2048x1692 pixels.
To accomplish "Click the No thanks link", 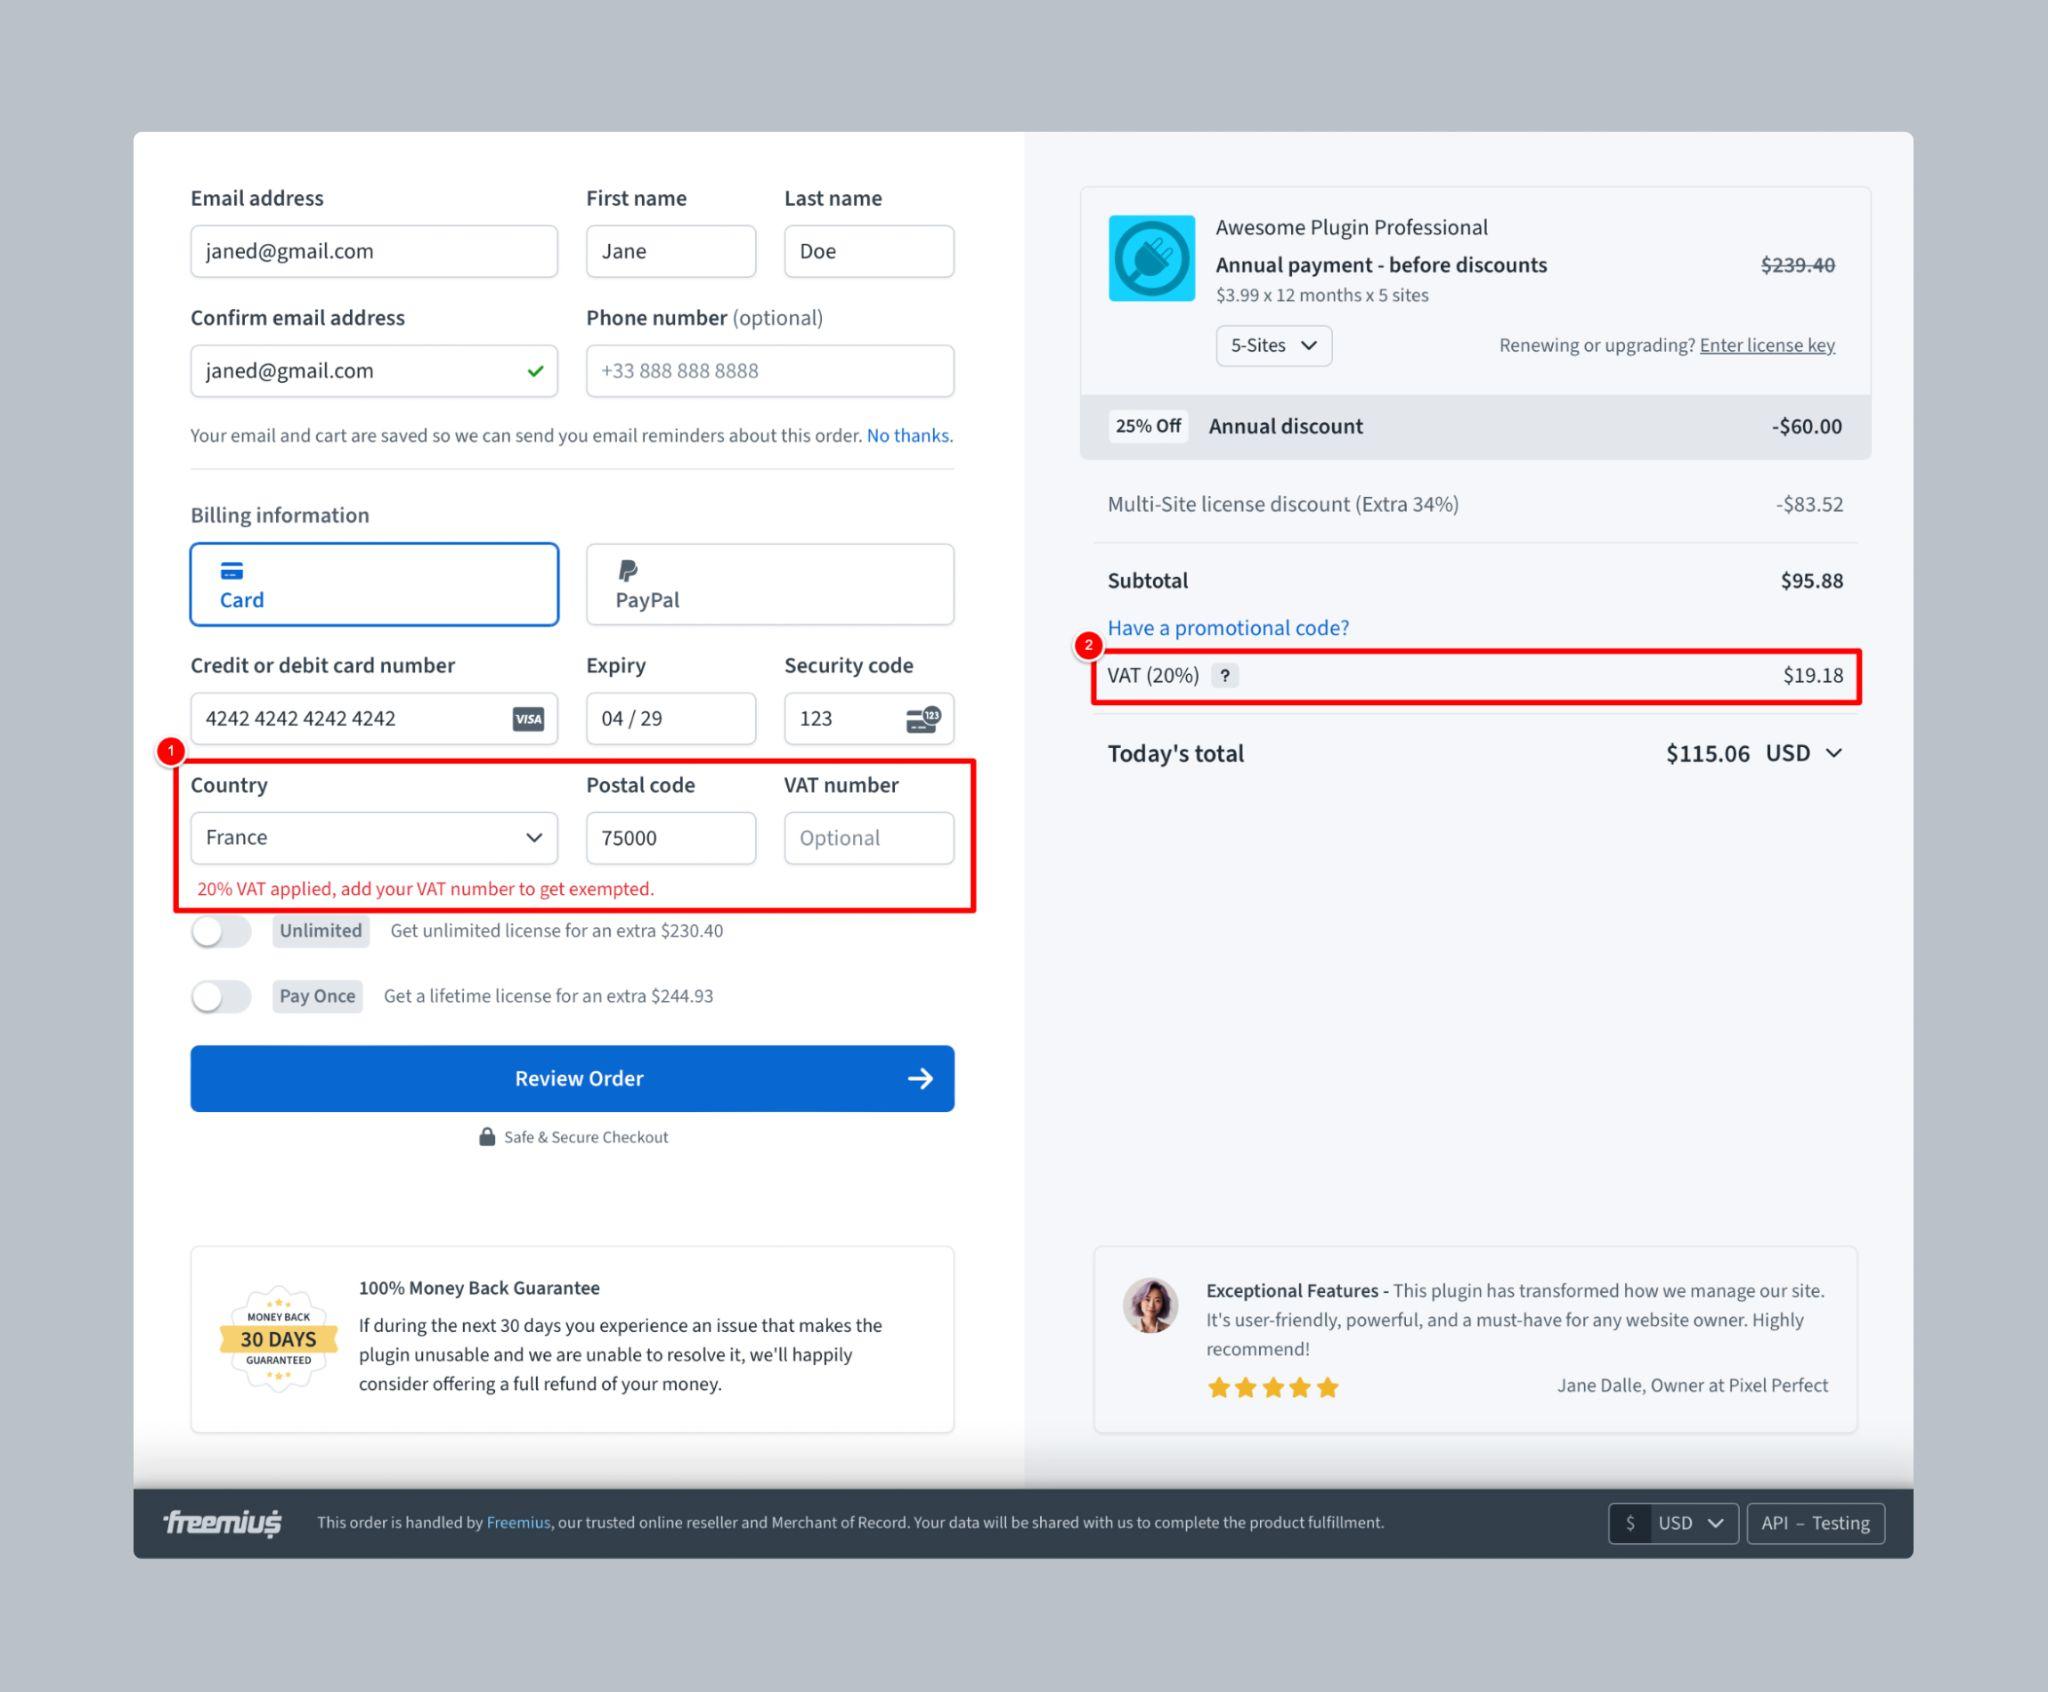I will pos(909,435).
